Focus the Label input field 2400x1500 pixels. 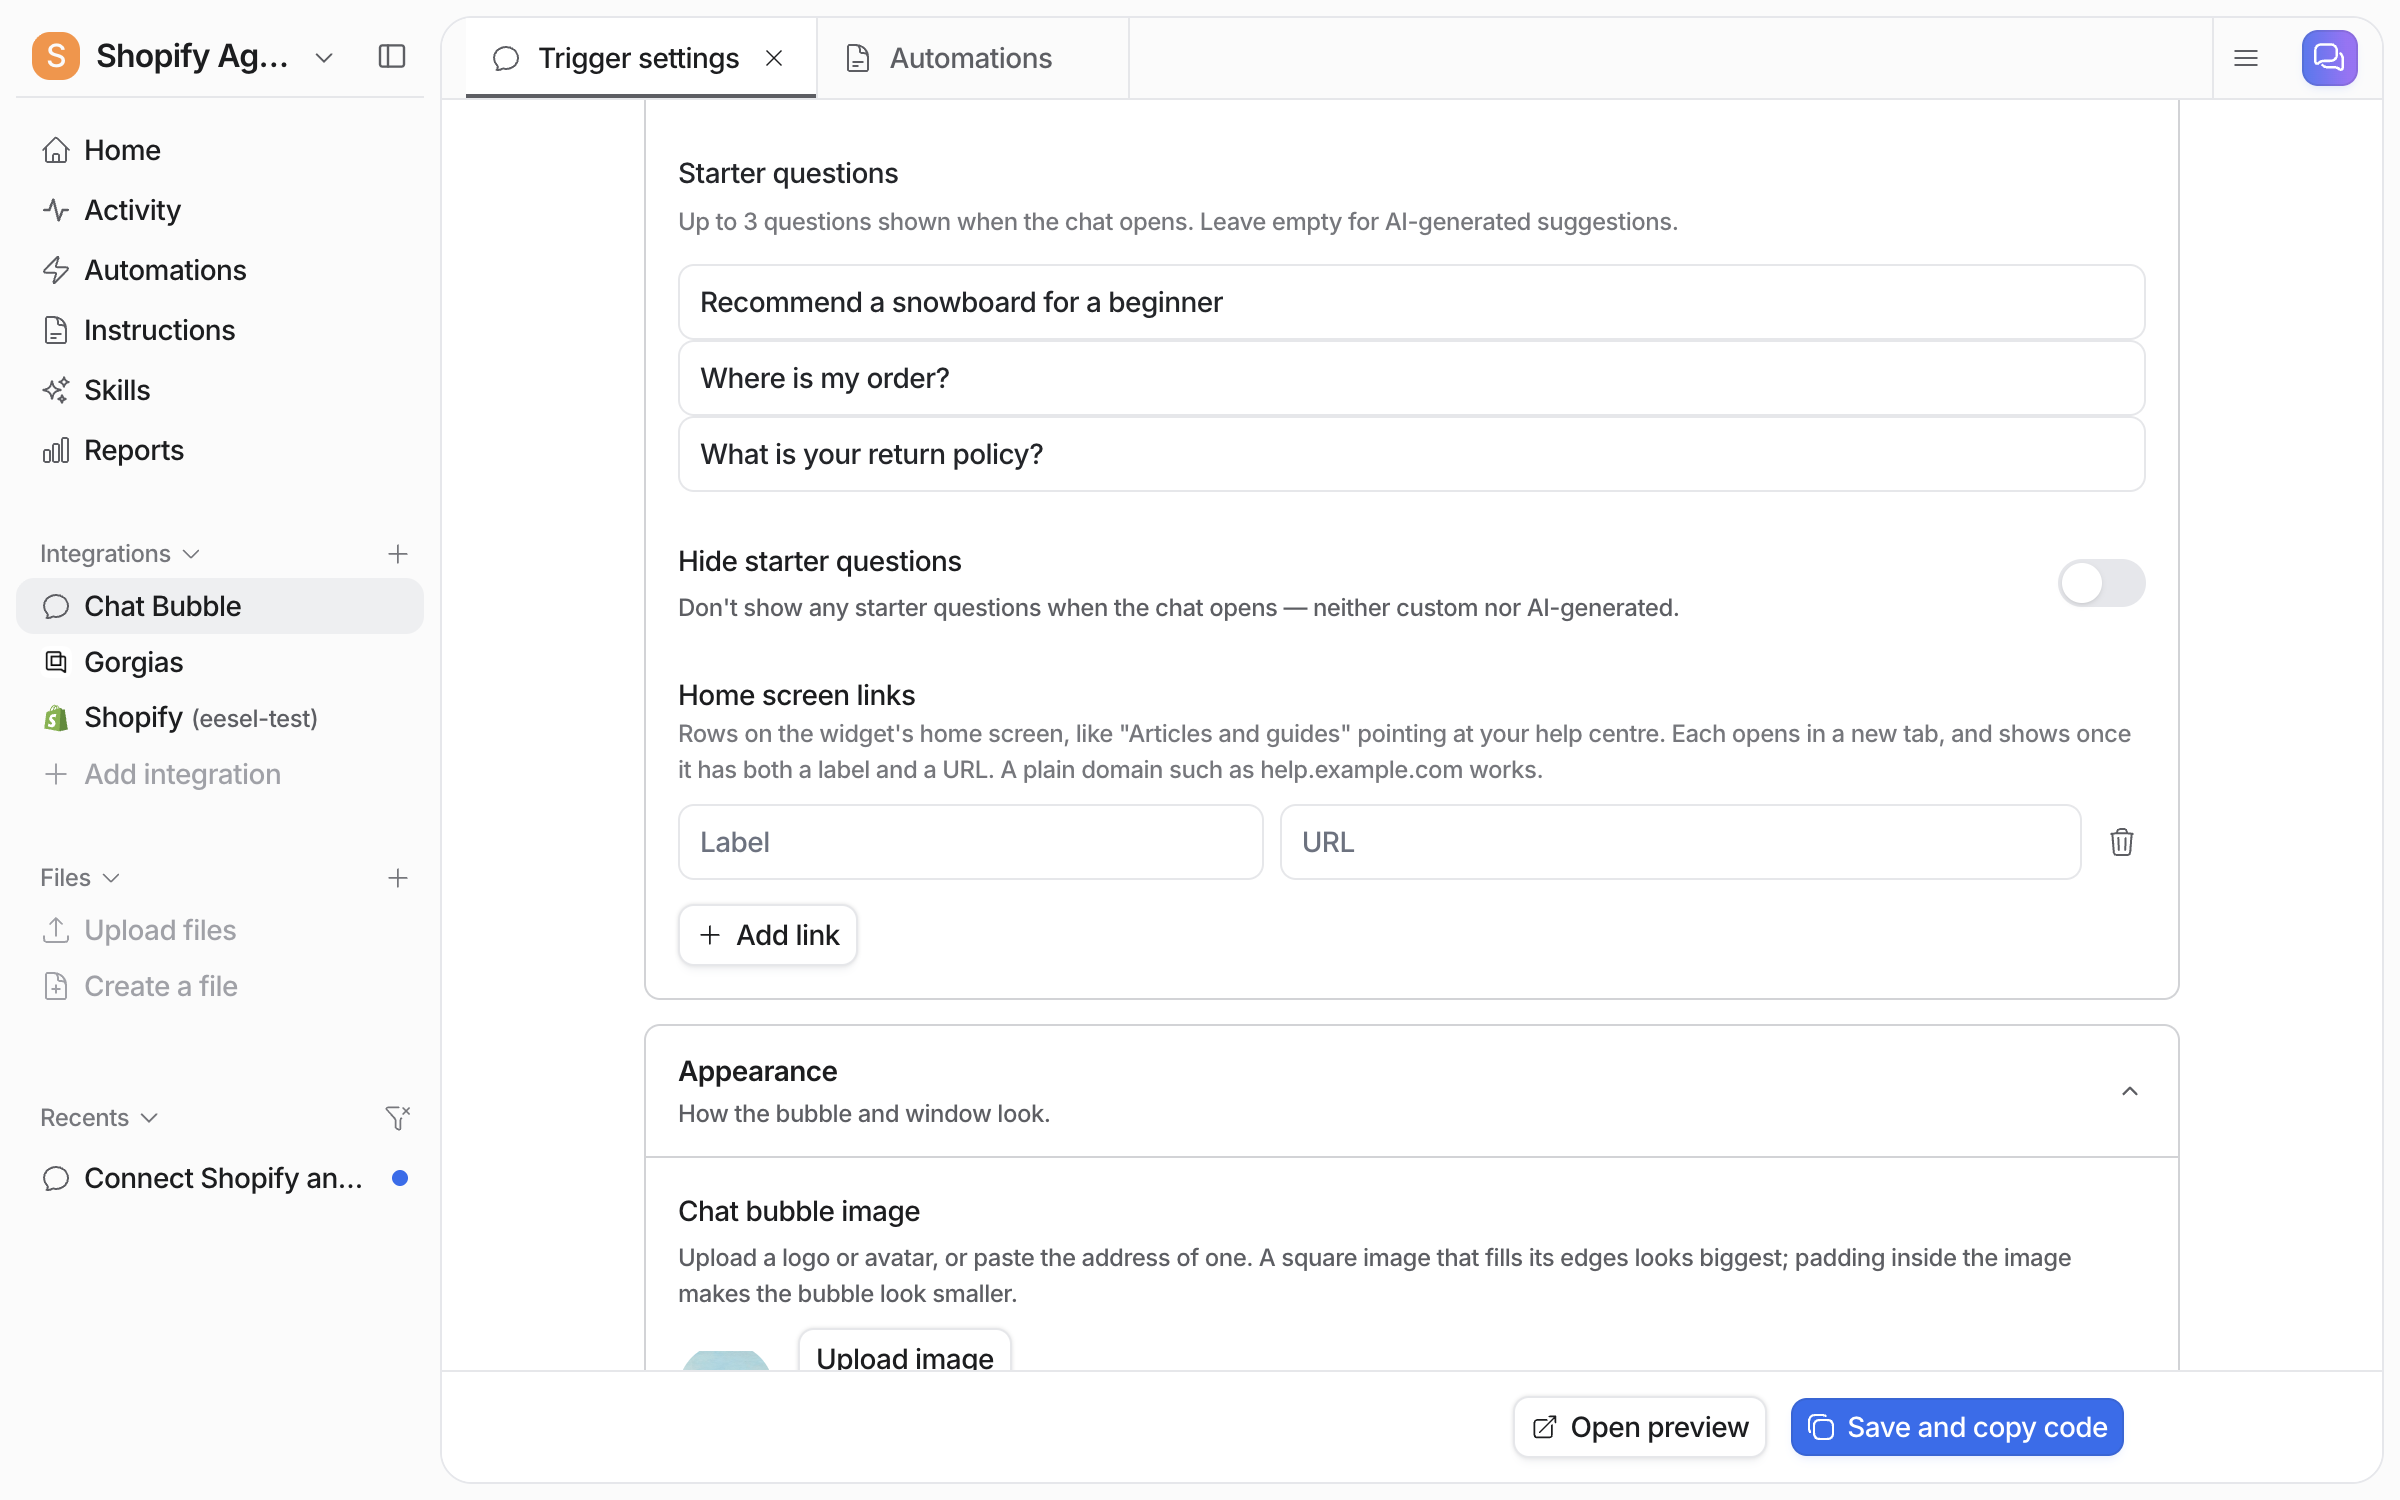(x=971, y=842)
